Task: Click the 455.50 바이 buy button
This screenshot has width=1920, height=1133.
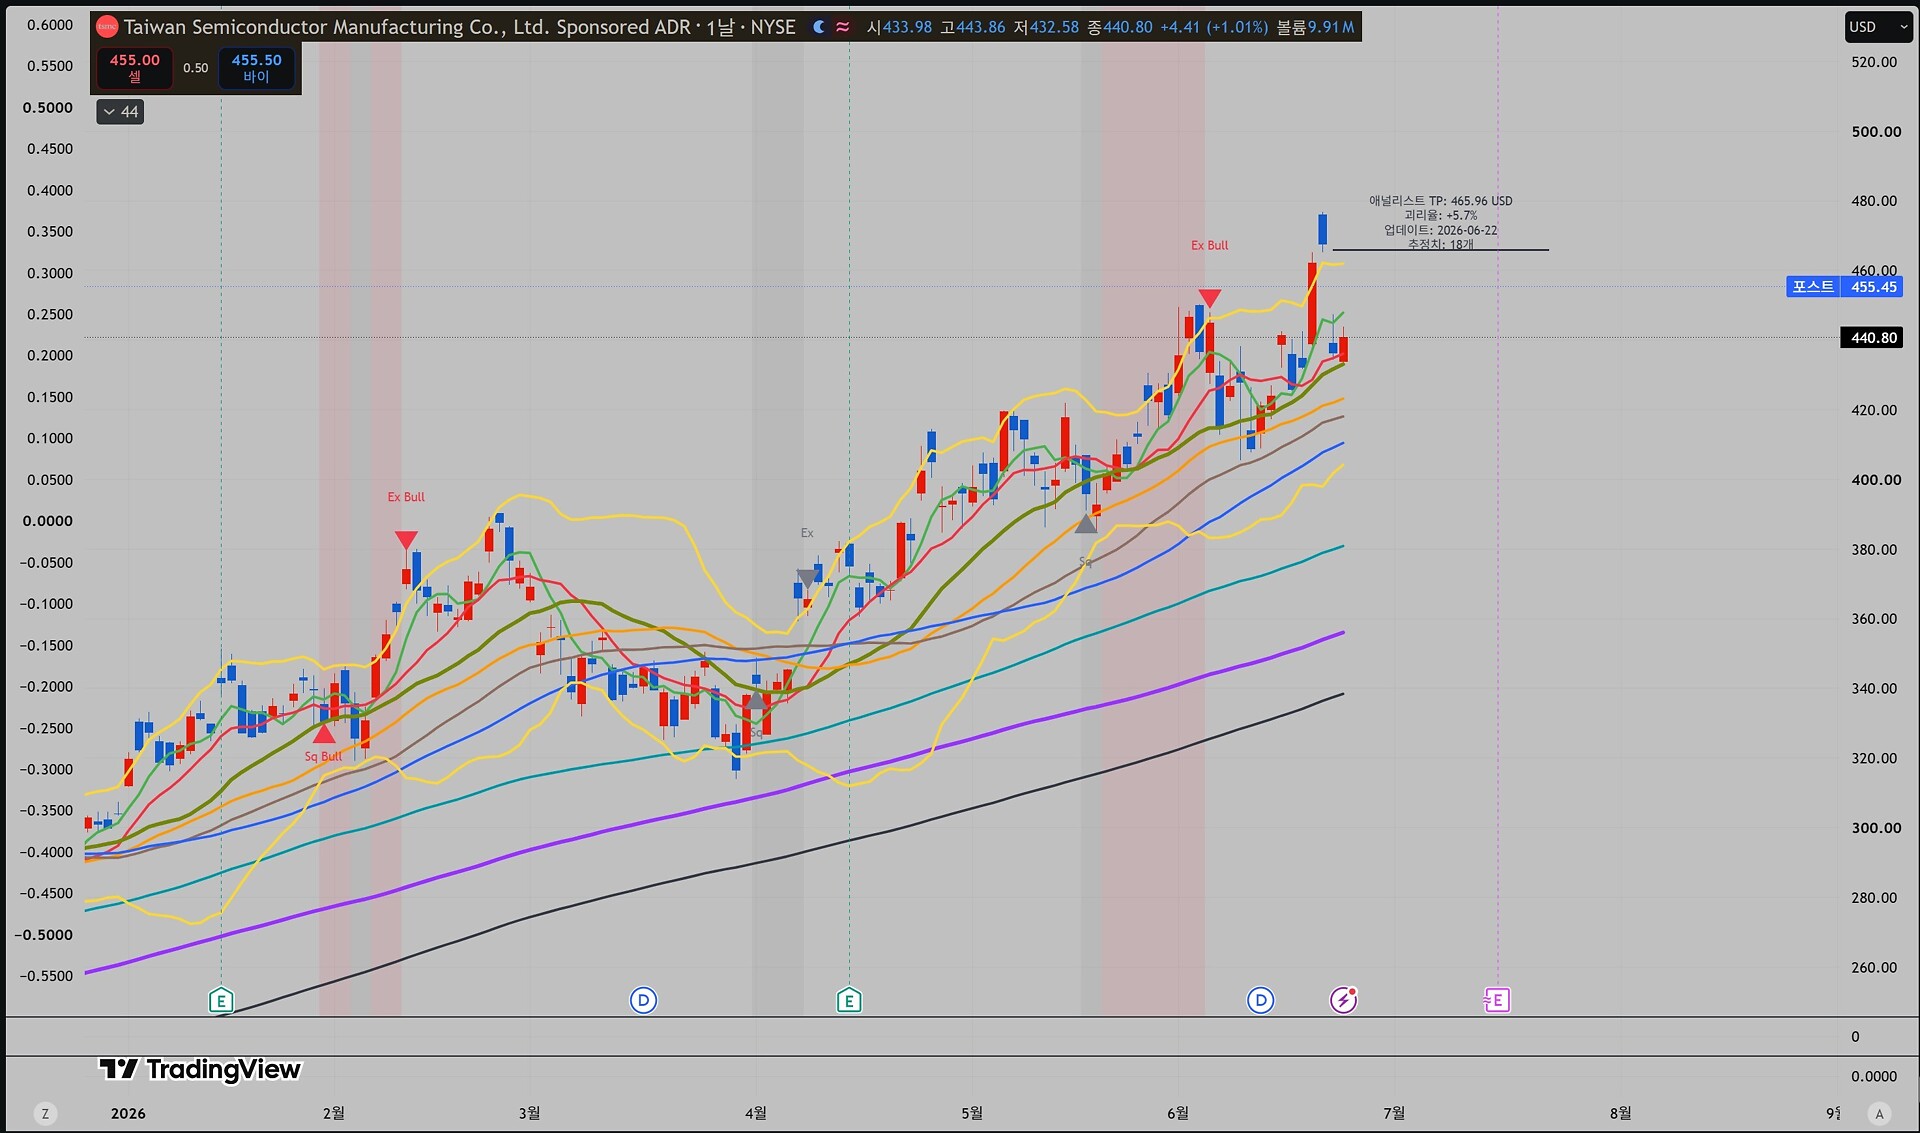Action: (x=257, y=67)
